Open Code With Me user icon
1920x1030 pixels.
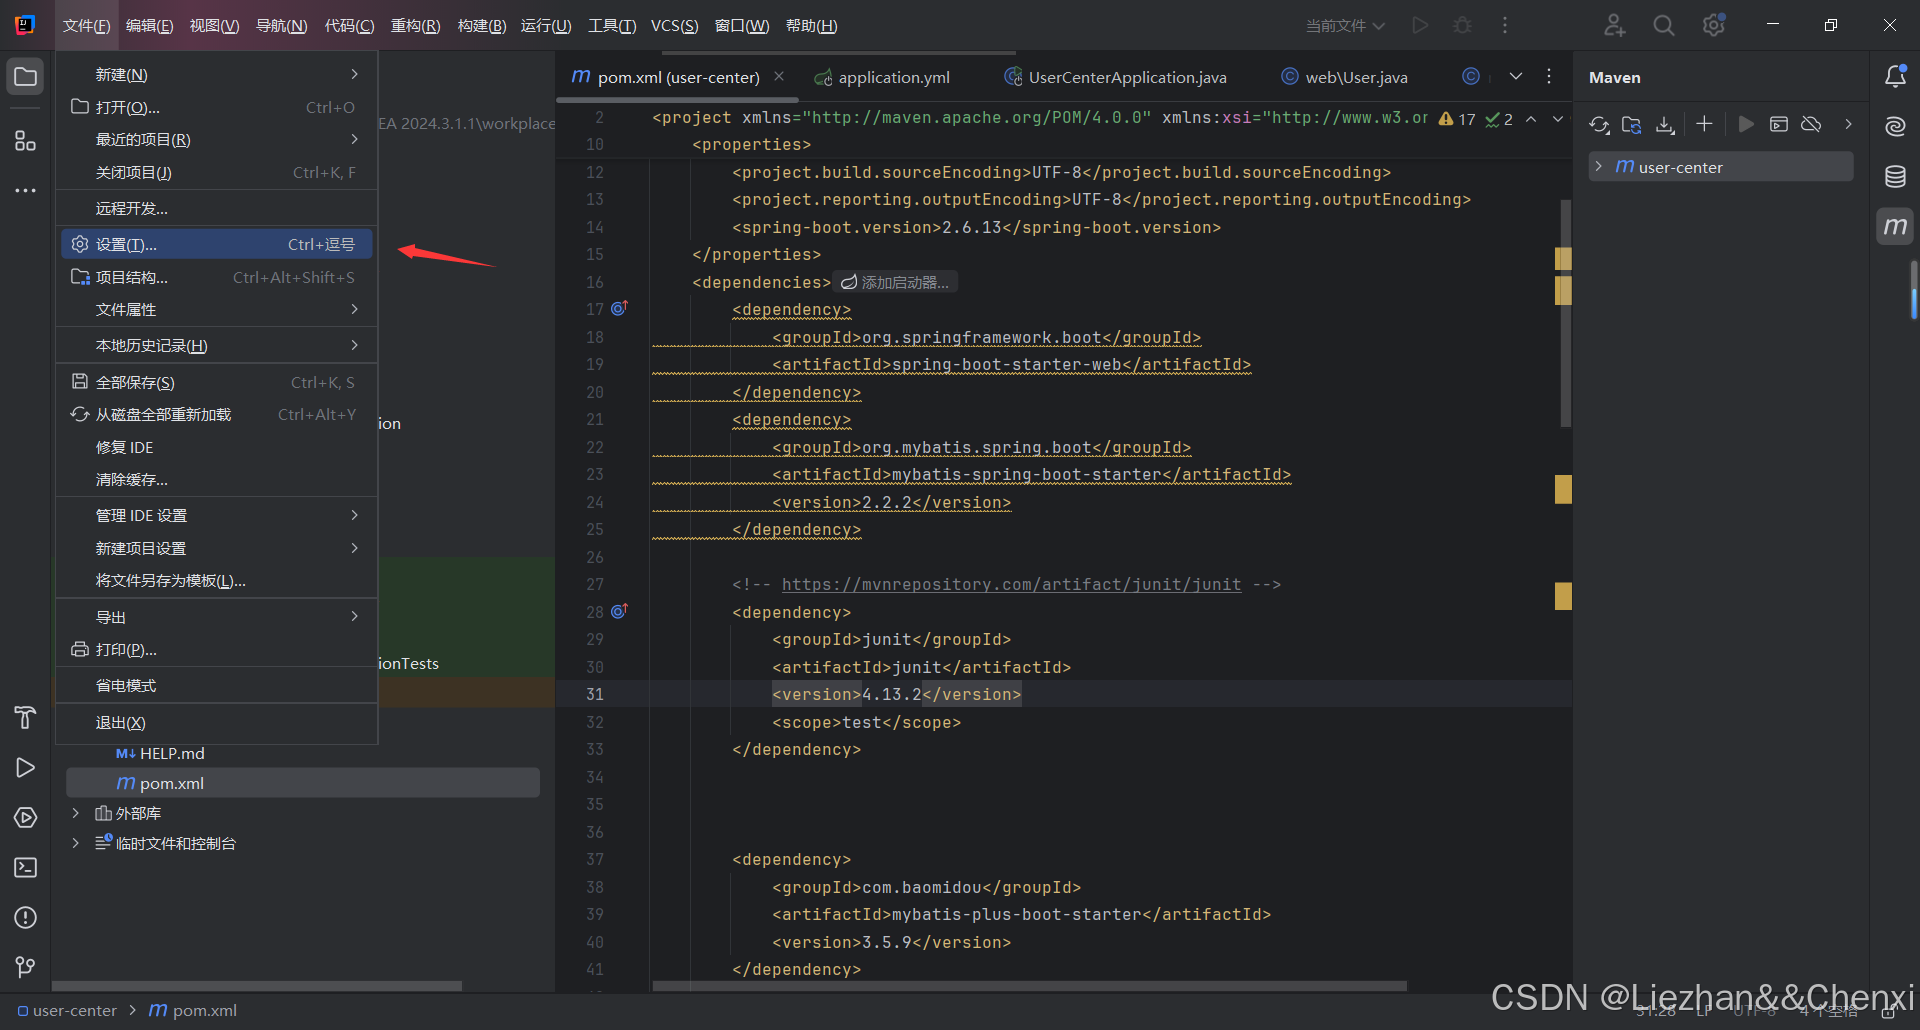pos(1614,25)
